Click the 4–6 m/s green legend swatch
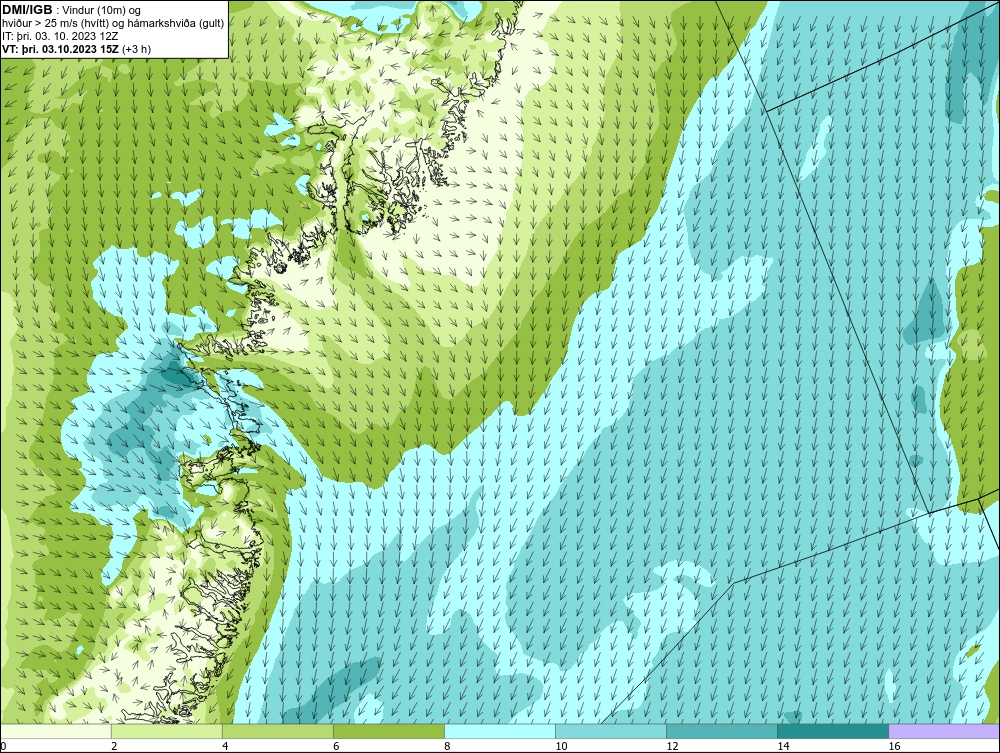Viewport: 1000px width, 753px height. coord(277,731)
